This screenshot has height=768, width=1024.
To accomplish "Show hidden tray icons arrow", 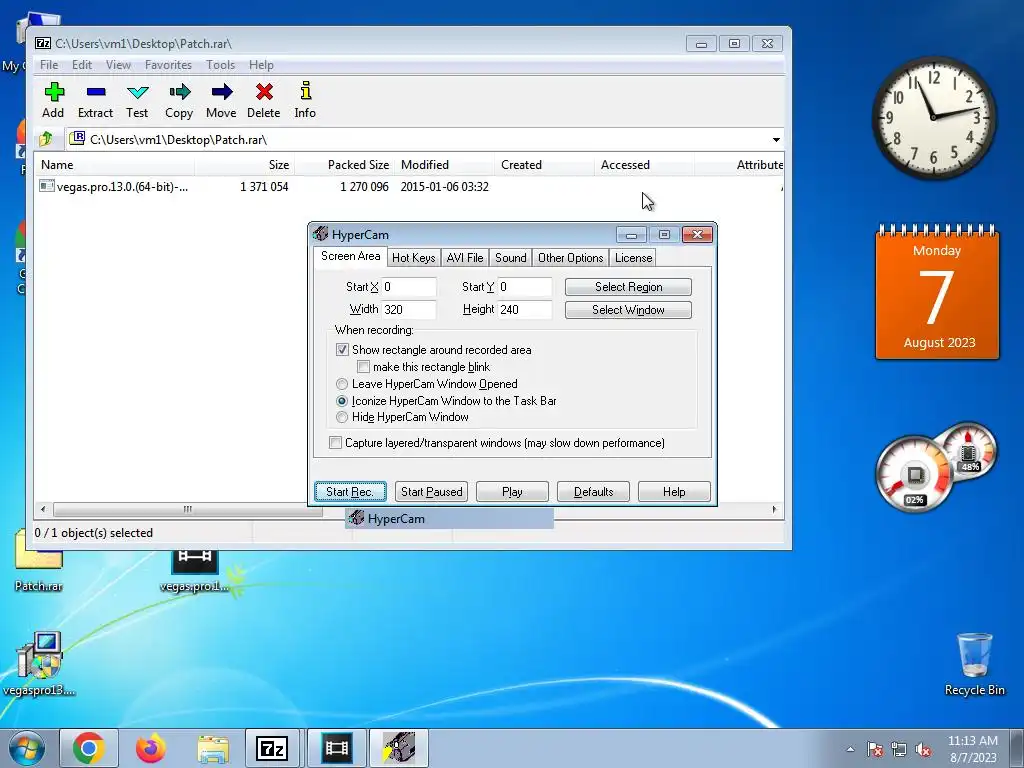I will click(x=850, y=749).
